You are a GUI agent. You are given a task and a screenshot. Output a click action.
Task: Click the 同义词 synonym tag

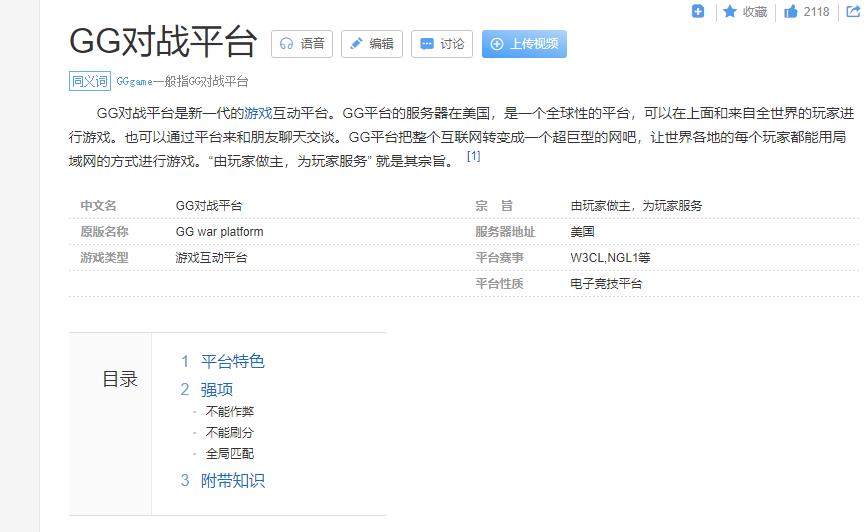tap(89, 81)
